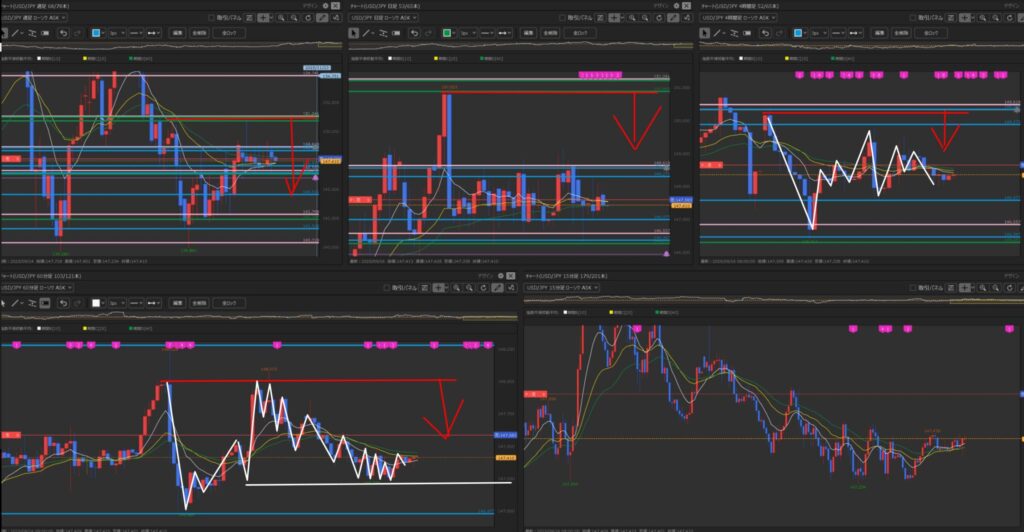
Task: Pick the blue line color swatch in weekly chart
Action: tap(96, 33)
